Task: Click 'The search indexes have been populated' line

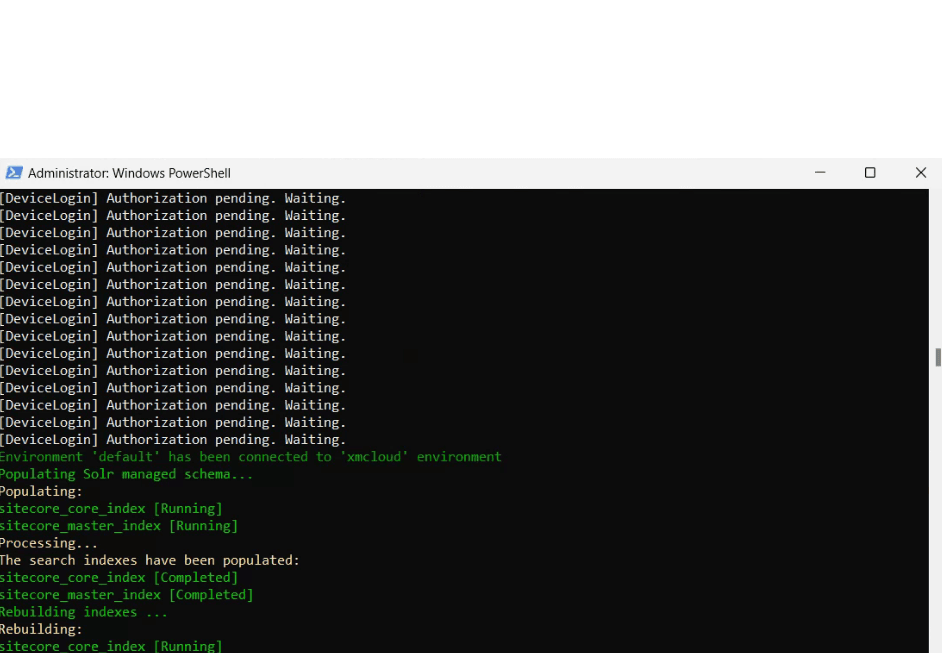Action: (x=150, y=560)
